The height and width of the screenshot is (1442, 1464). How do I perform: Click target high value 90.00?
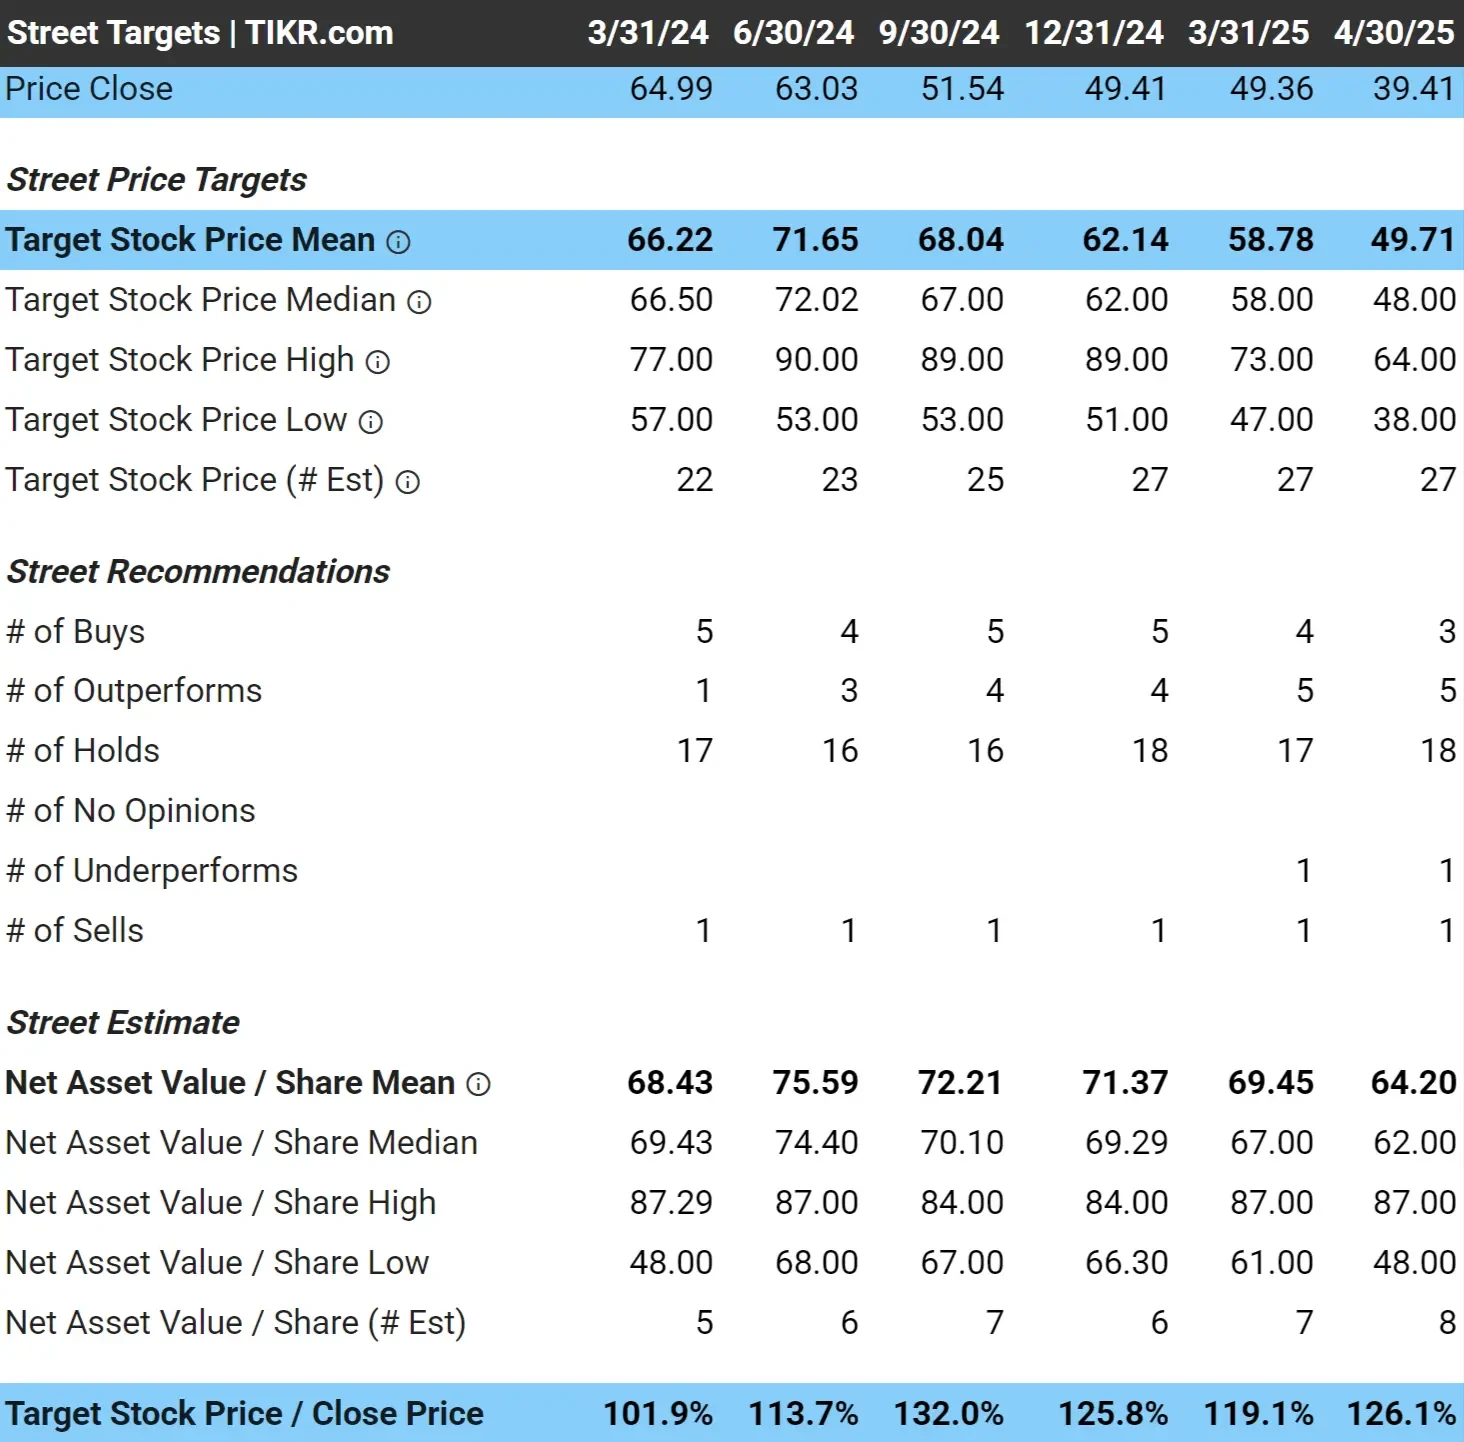(x=816, y=360)
